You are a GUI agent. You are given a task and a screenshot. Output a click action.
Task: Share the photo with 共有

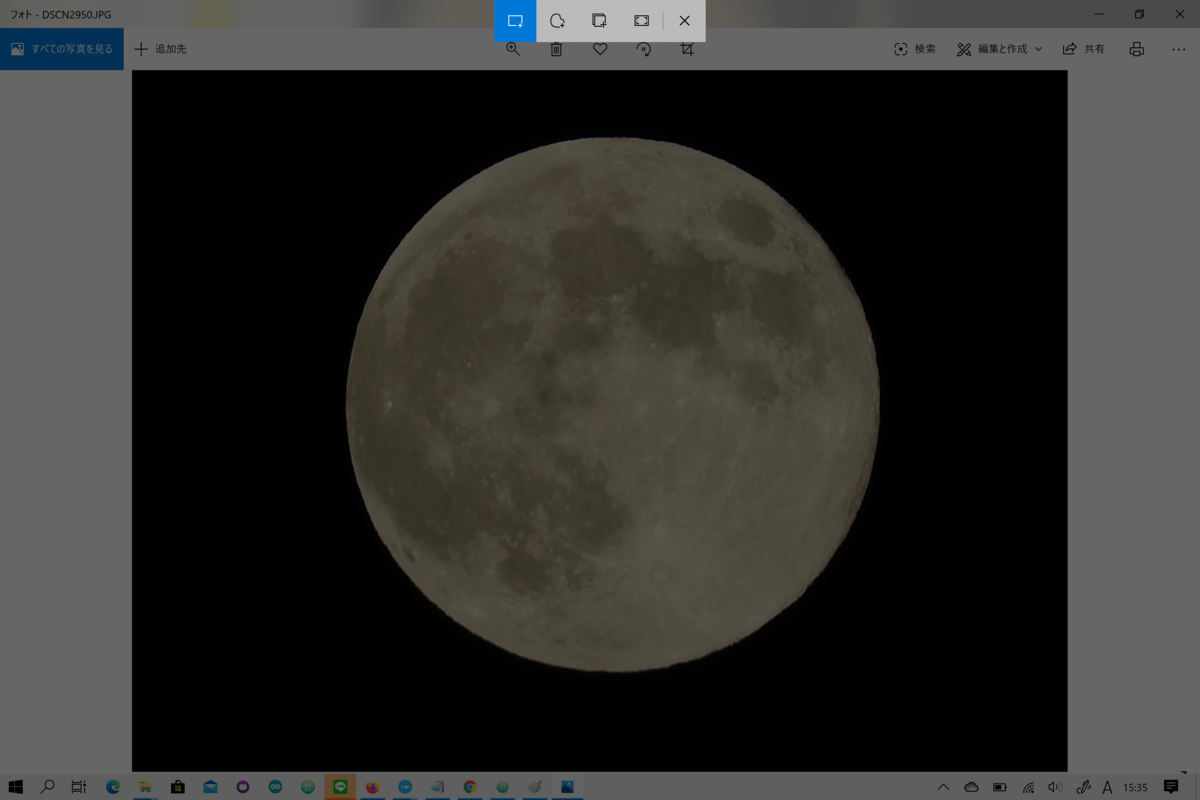point(1085,48)
